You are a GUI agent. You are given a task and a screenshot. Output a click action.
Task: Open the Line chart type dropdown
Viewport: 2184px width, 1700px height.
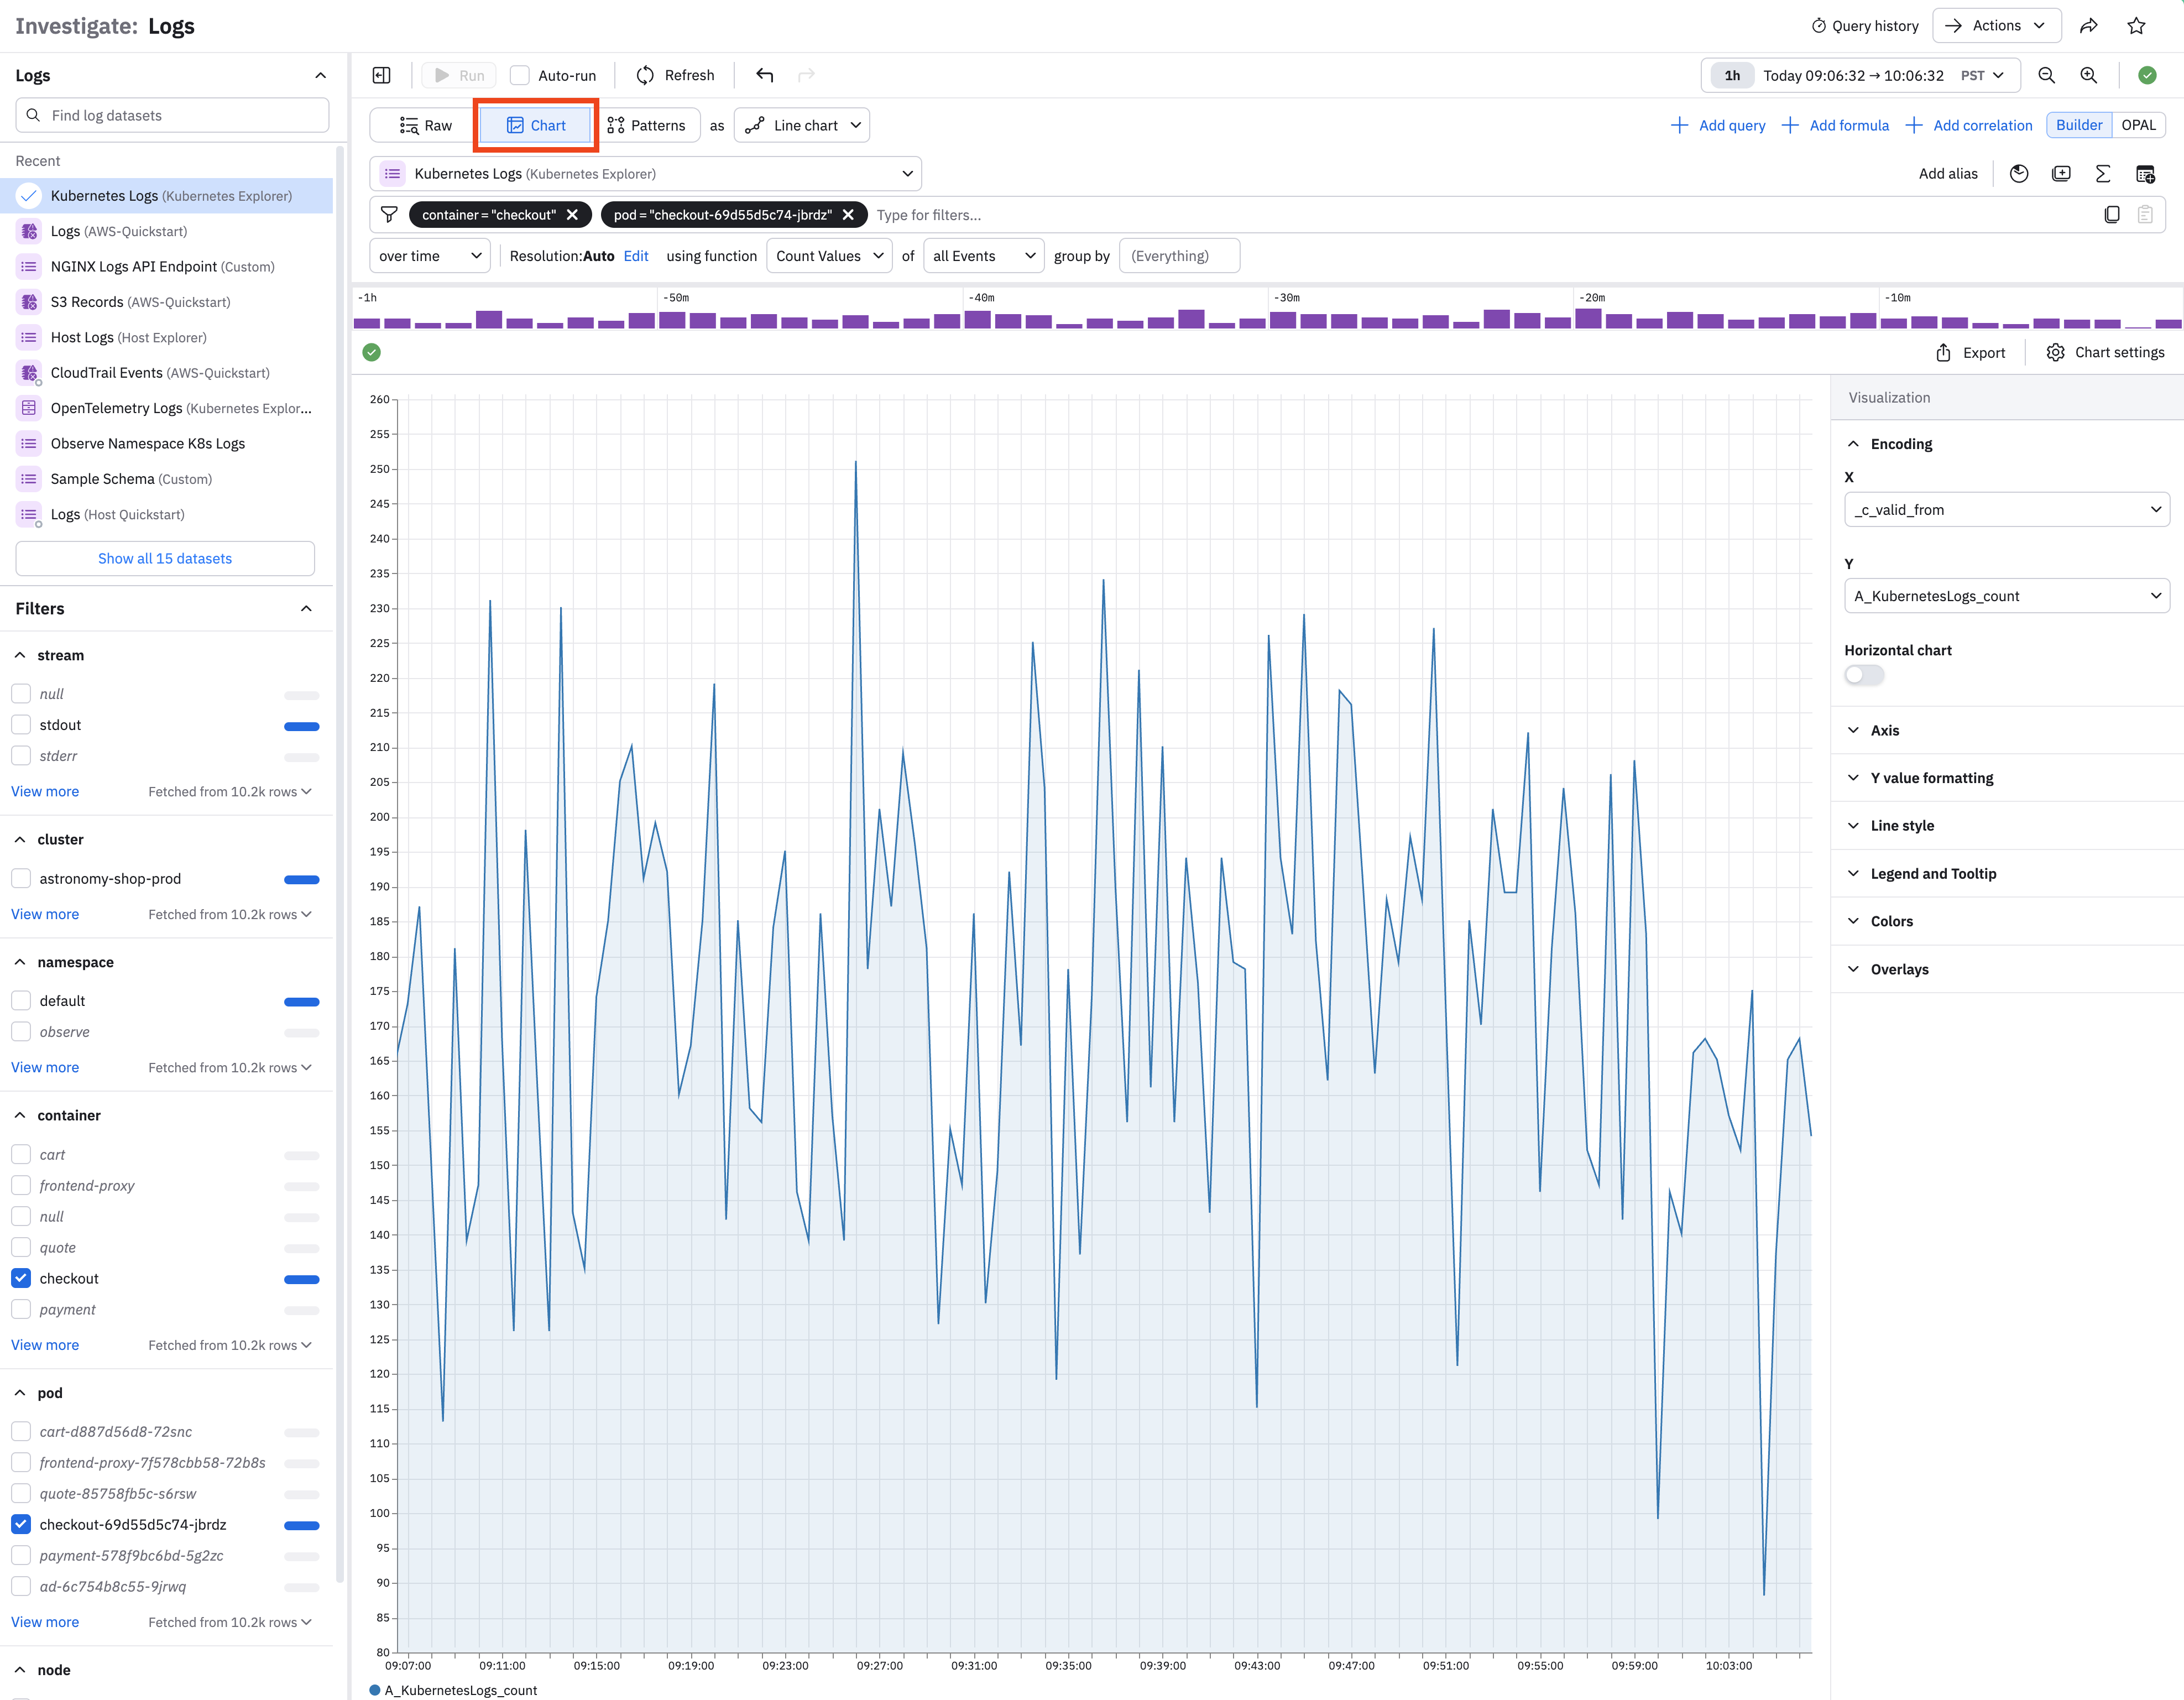[x=802, y=125]
